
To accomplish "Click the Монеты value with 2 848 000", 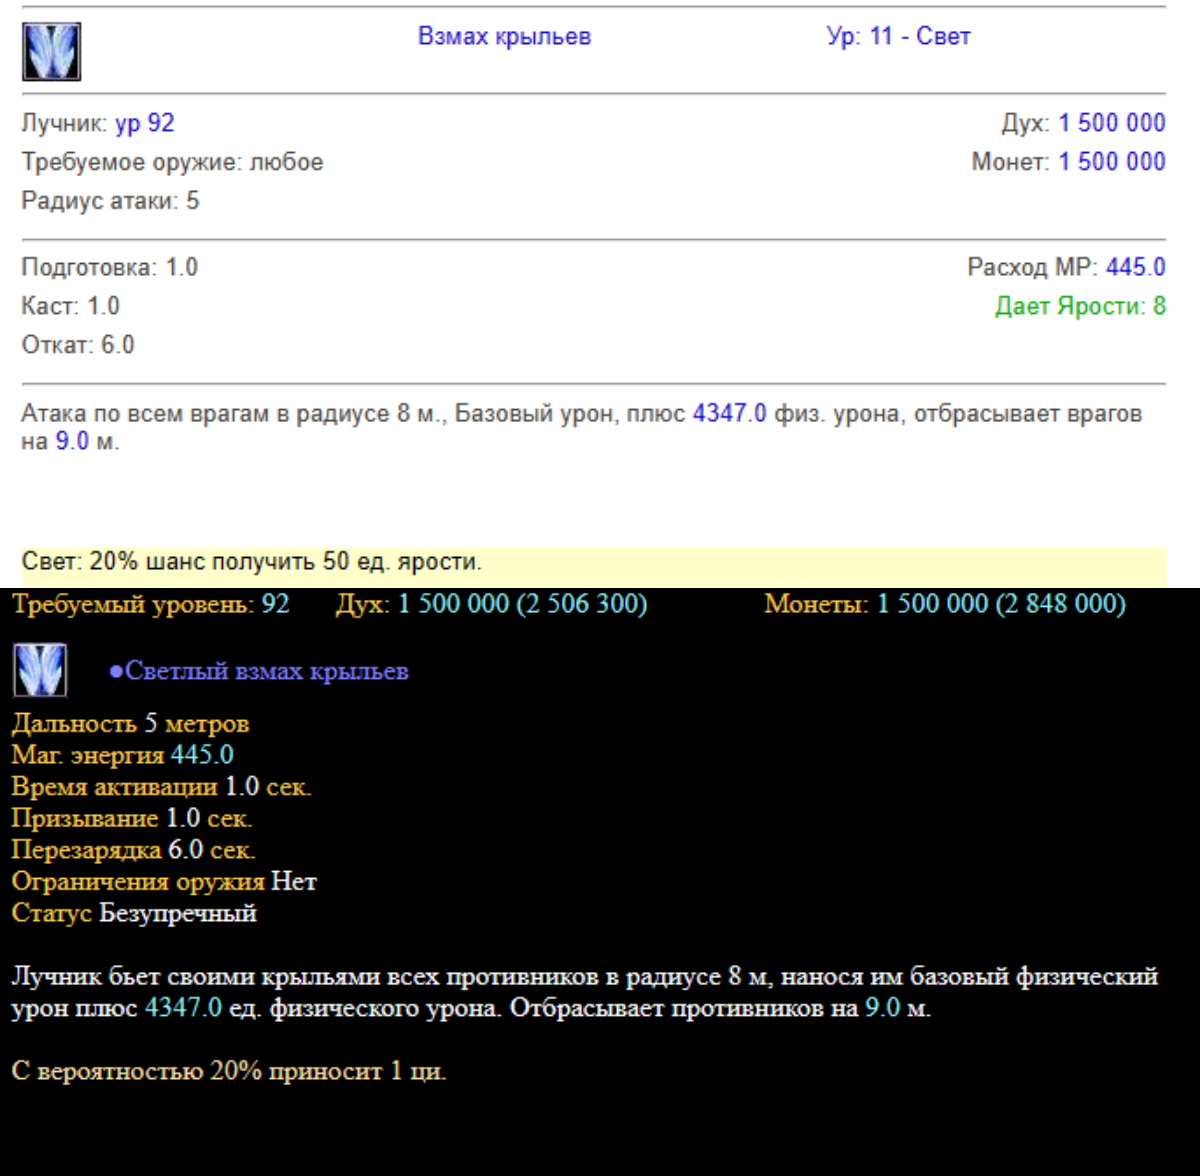I will 1000,604.
